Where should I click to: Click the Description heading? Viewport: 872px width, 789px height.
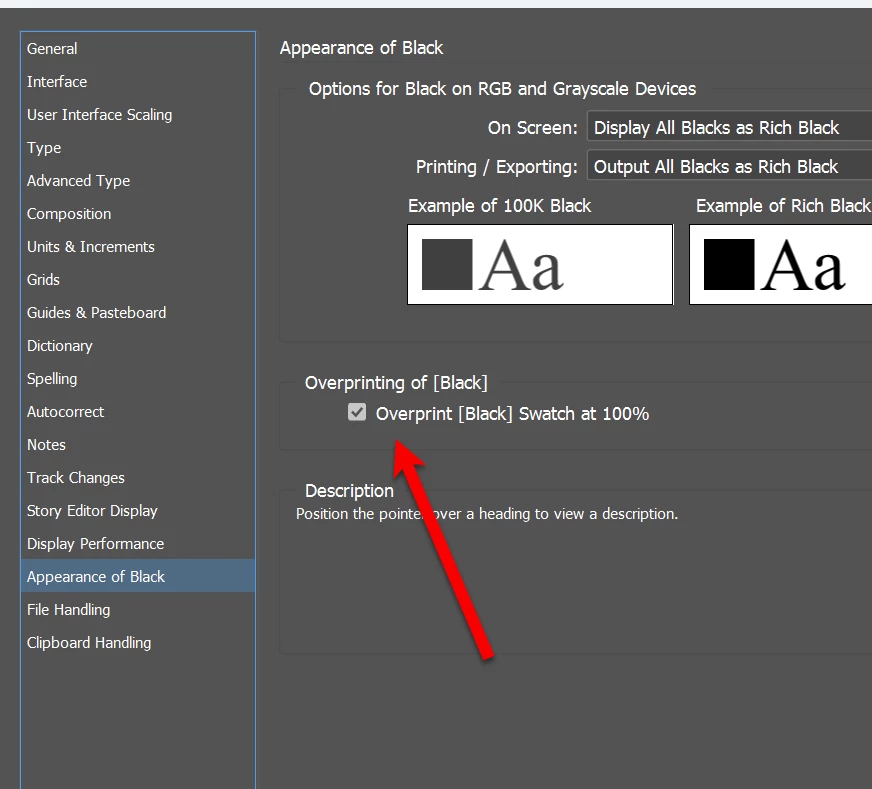pyautogui.click(x=349, y=491)
